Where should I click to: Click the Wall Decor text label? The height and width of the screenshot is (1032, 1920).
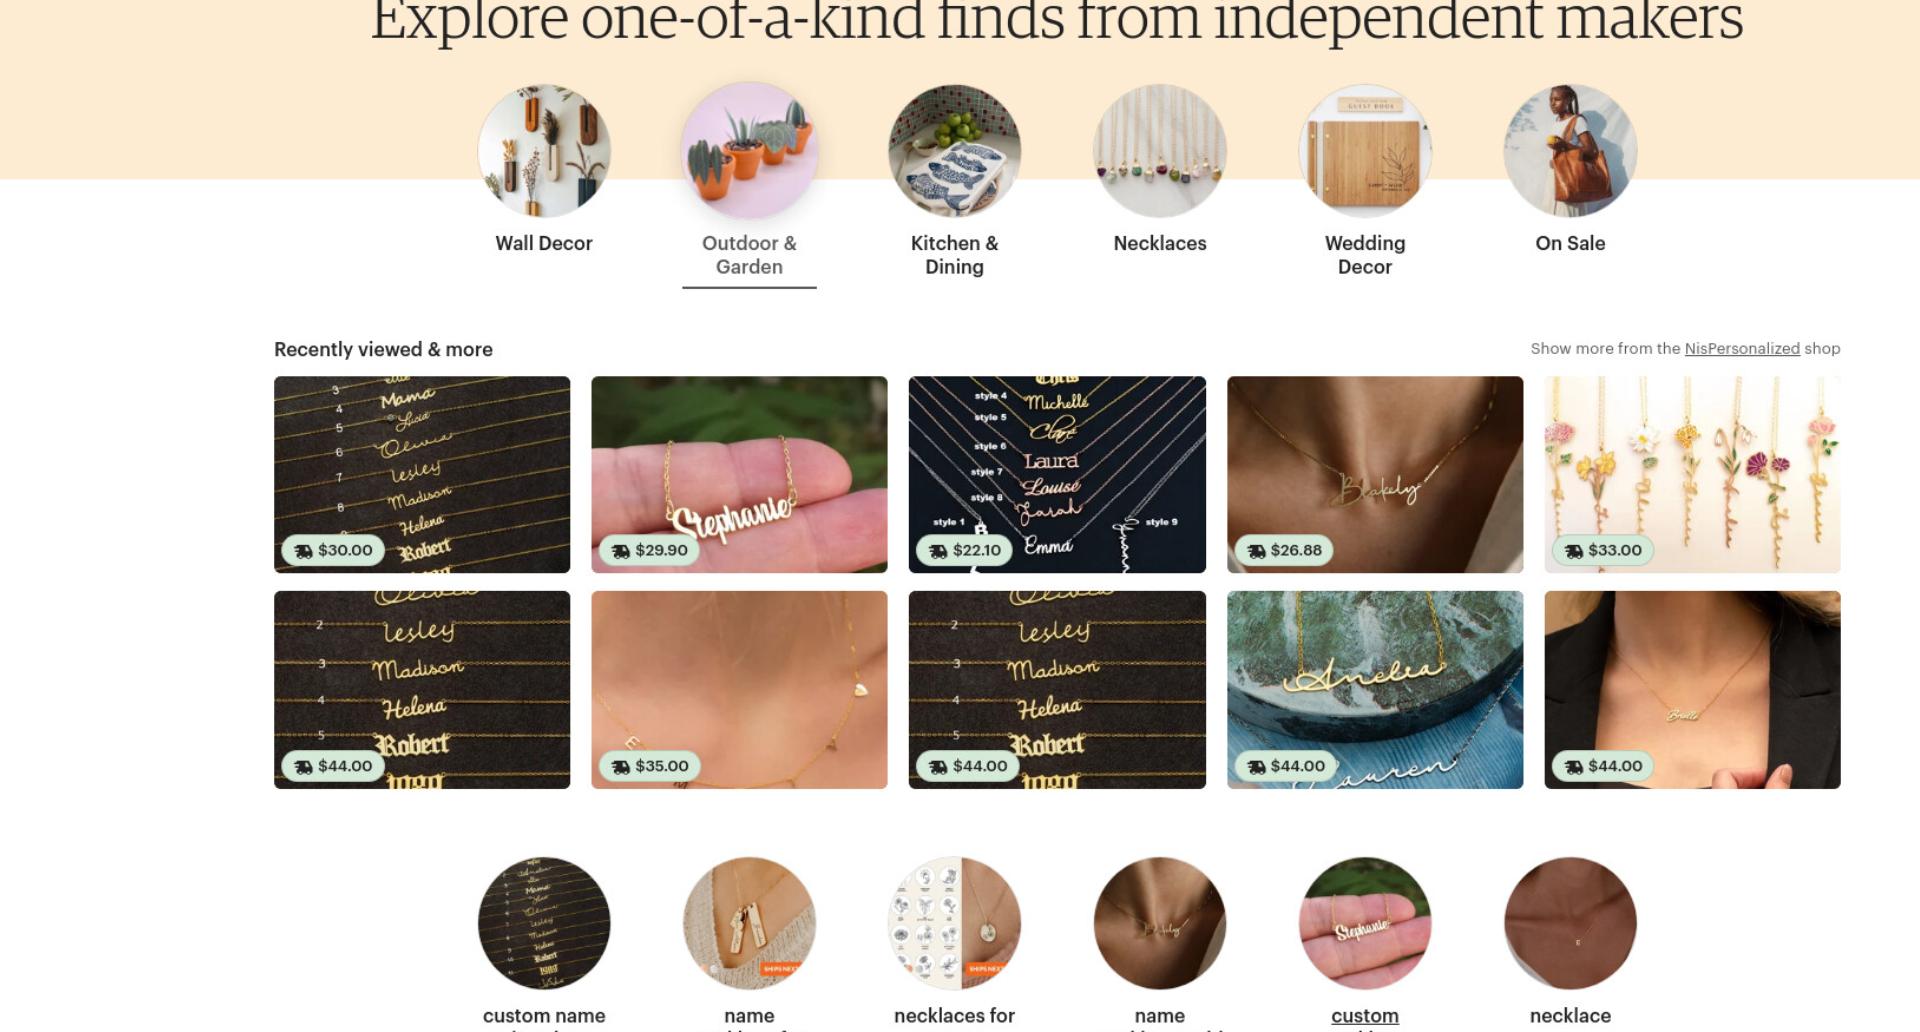coord(544,243)
